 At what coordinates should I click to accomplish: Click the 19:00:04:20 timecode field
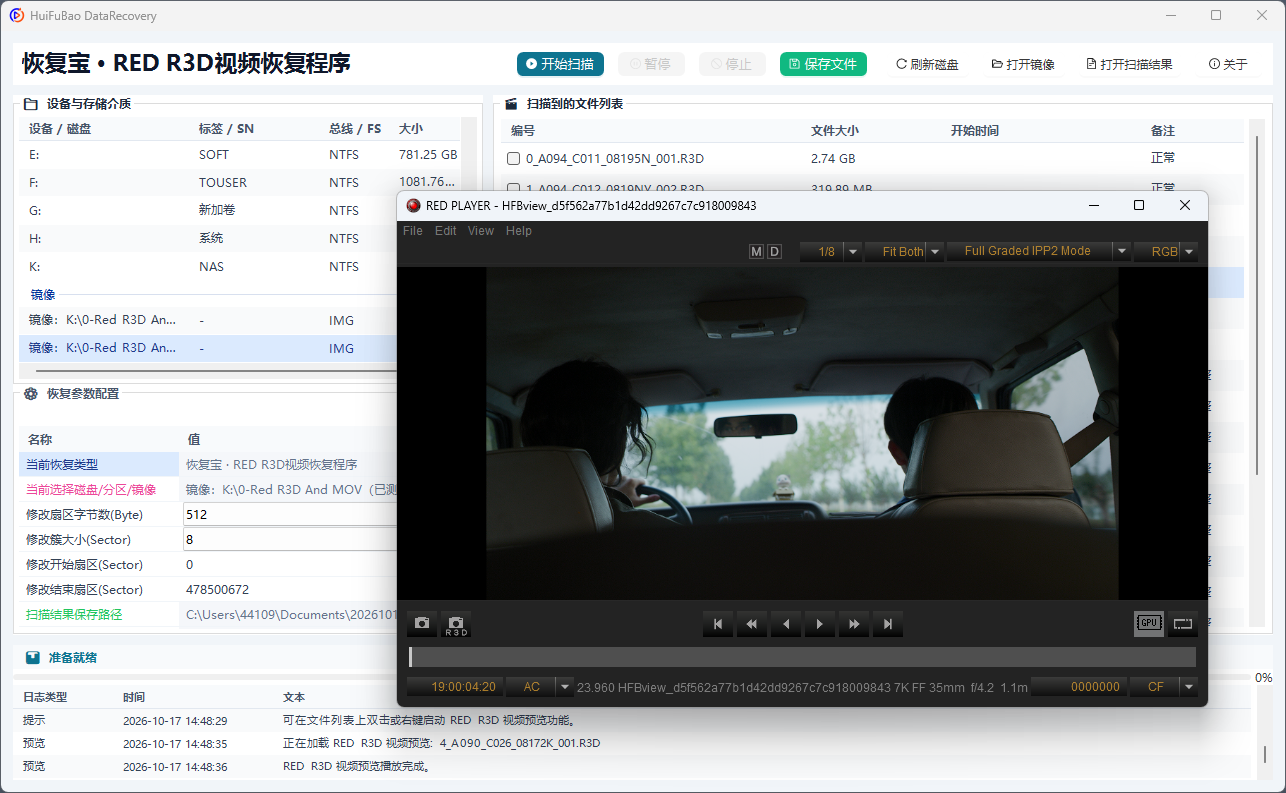pyautogui.click(x=455, y=687)
